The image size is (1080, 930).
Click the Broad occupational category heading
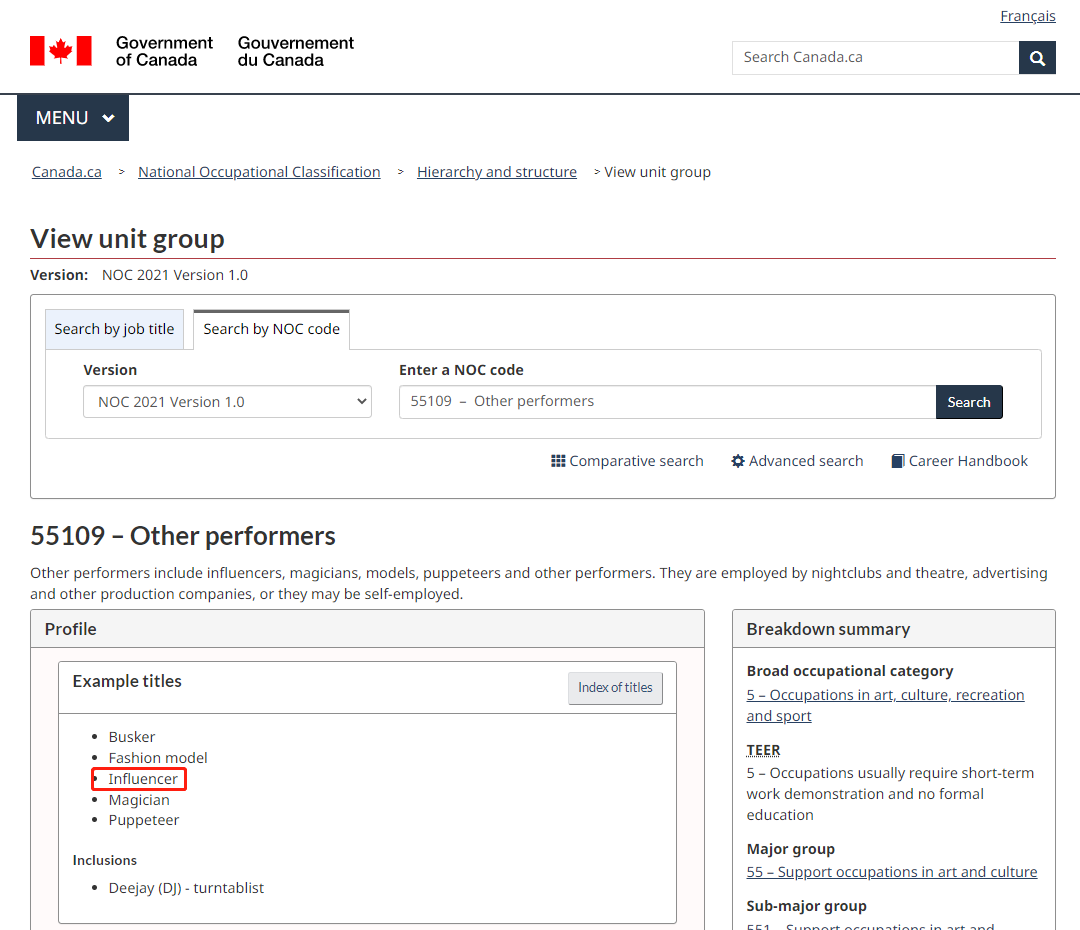(x=850, y=671)
